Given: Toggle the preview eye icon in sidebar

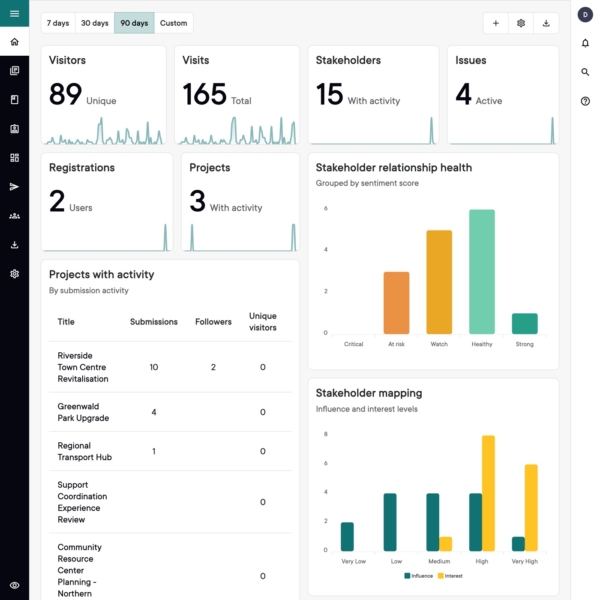Looking at the screenshot, I should pyautogui.click(x=15, y=585).
